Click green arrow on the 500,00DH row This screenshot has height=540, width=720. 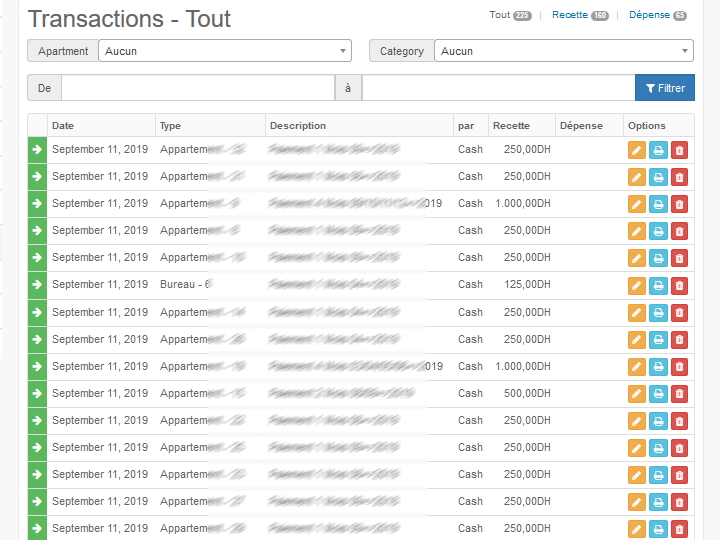[x=37, y=393]
